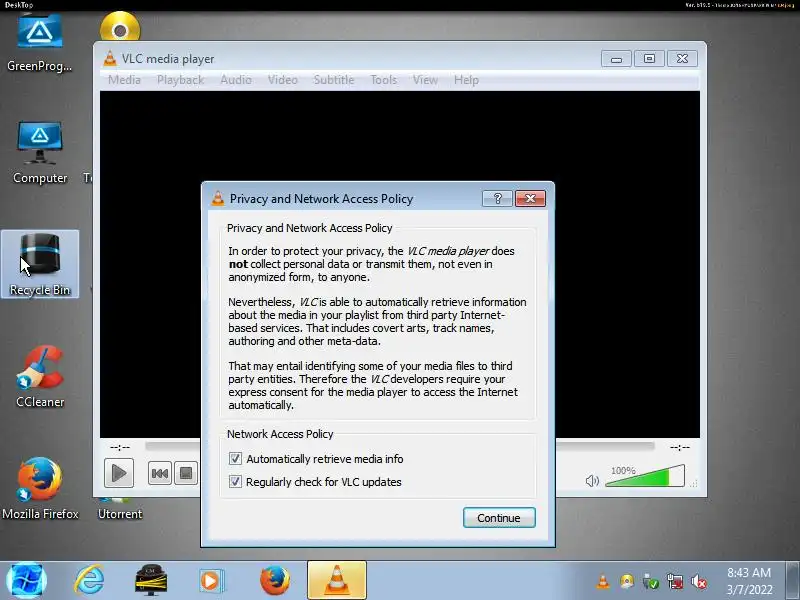Click the VLC cone tray icon
The width and height of the screenshot is (800, 600).
(x=603, y=581)
